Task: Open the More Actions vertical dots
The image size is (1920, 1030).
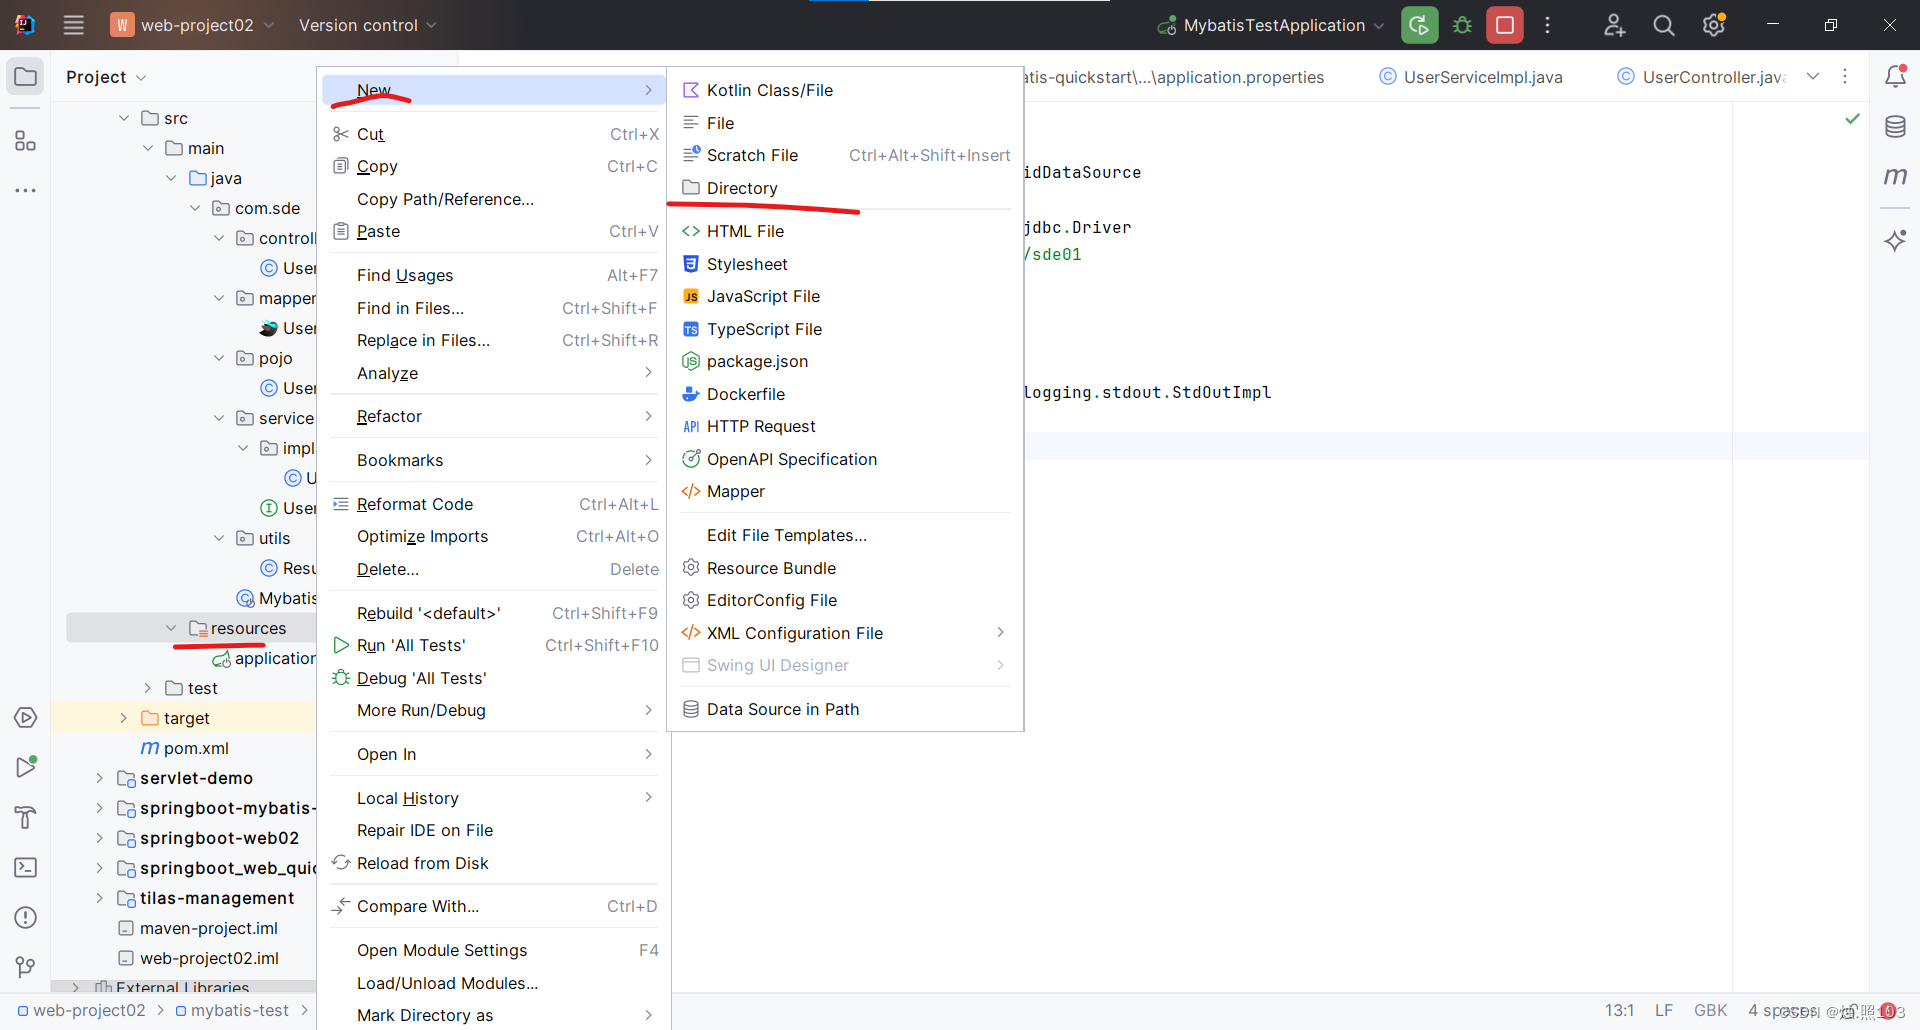Action: 1547,25
